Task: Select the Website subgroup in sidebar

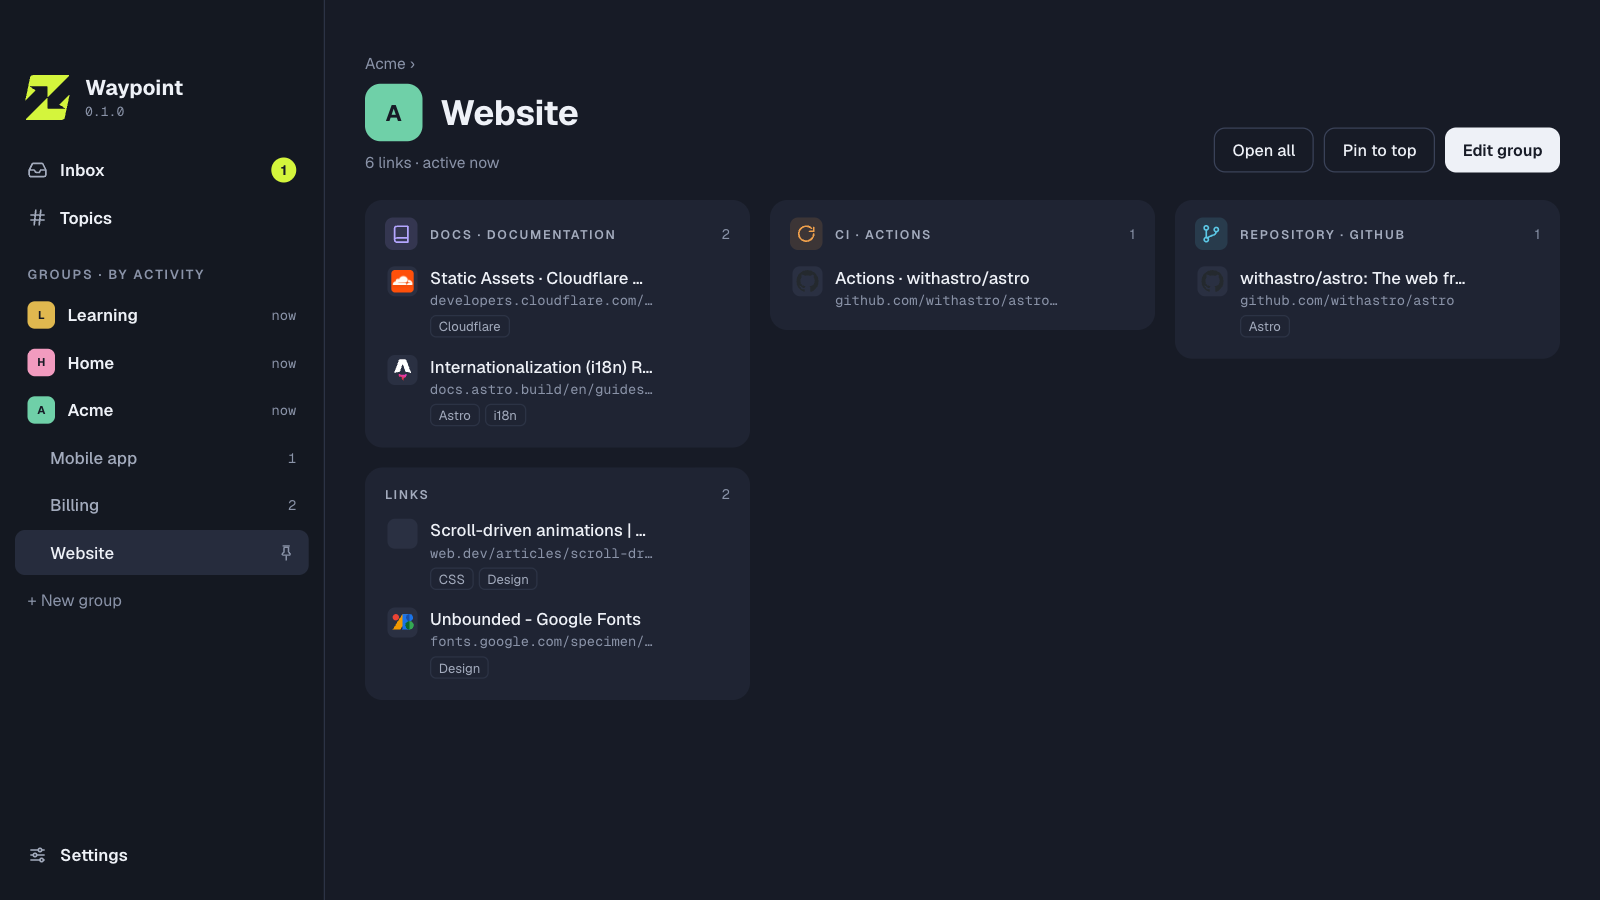Action: (162, 553)
